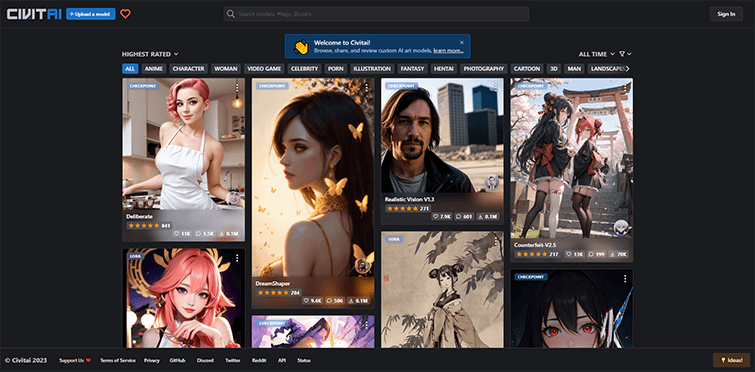Image resolution: width=755 pixels, height=372 pixels.
Task: Open the Terms of Service link
Action: point(117,360)
